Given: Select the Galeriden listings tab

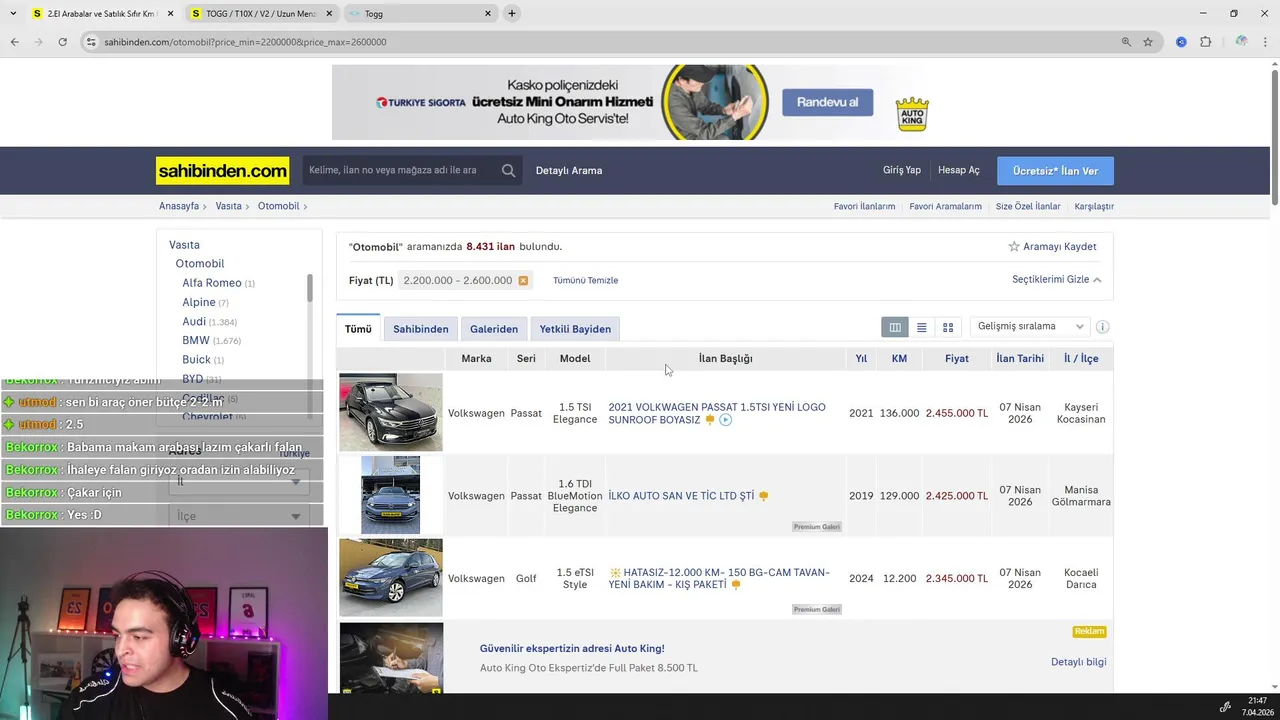Looking at the screenshot, I should point(494,329).
